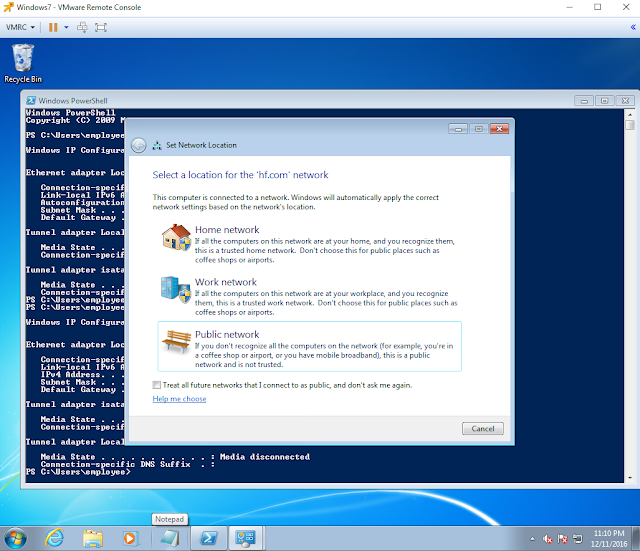This screenshot has width=640, height=551.
Task: Click the Work network building icon
Action: pyautogui.click(x=176, y=289)
